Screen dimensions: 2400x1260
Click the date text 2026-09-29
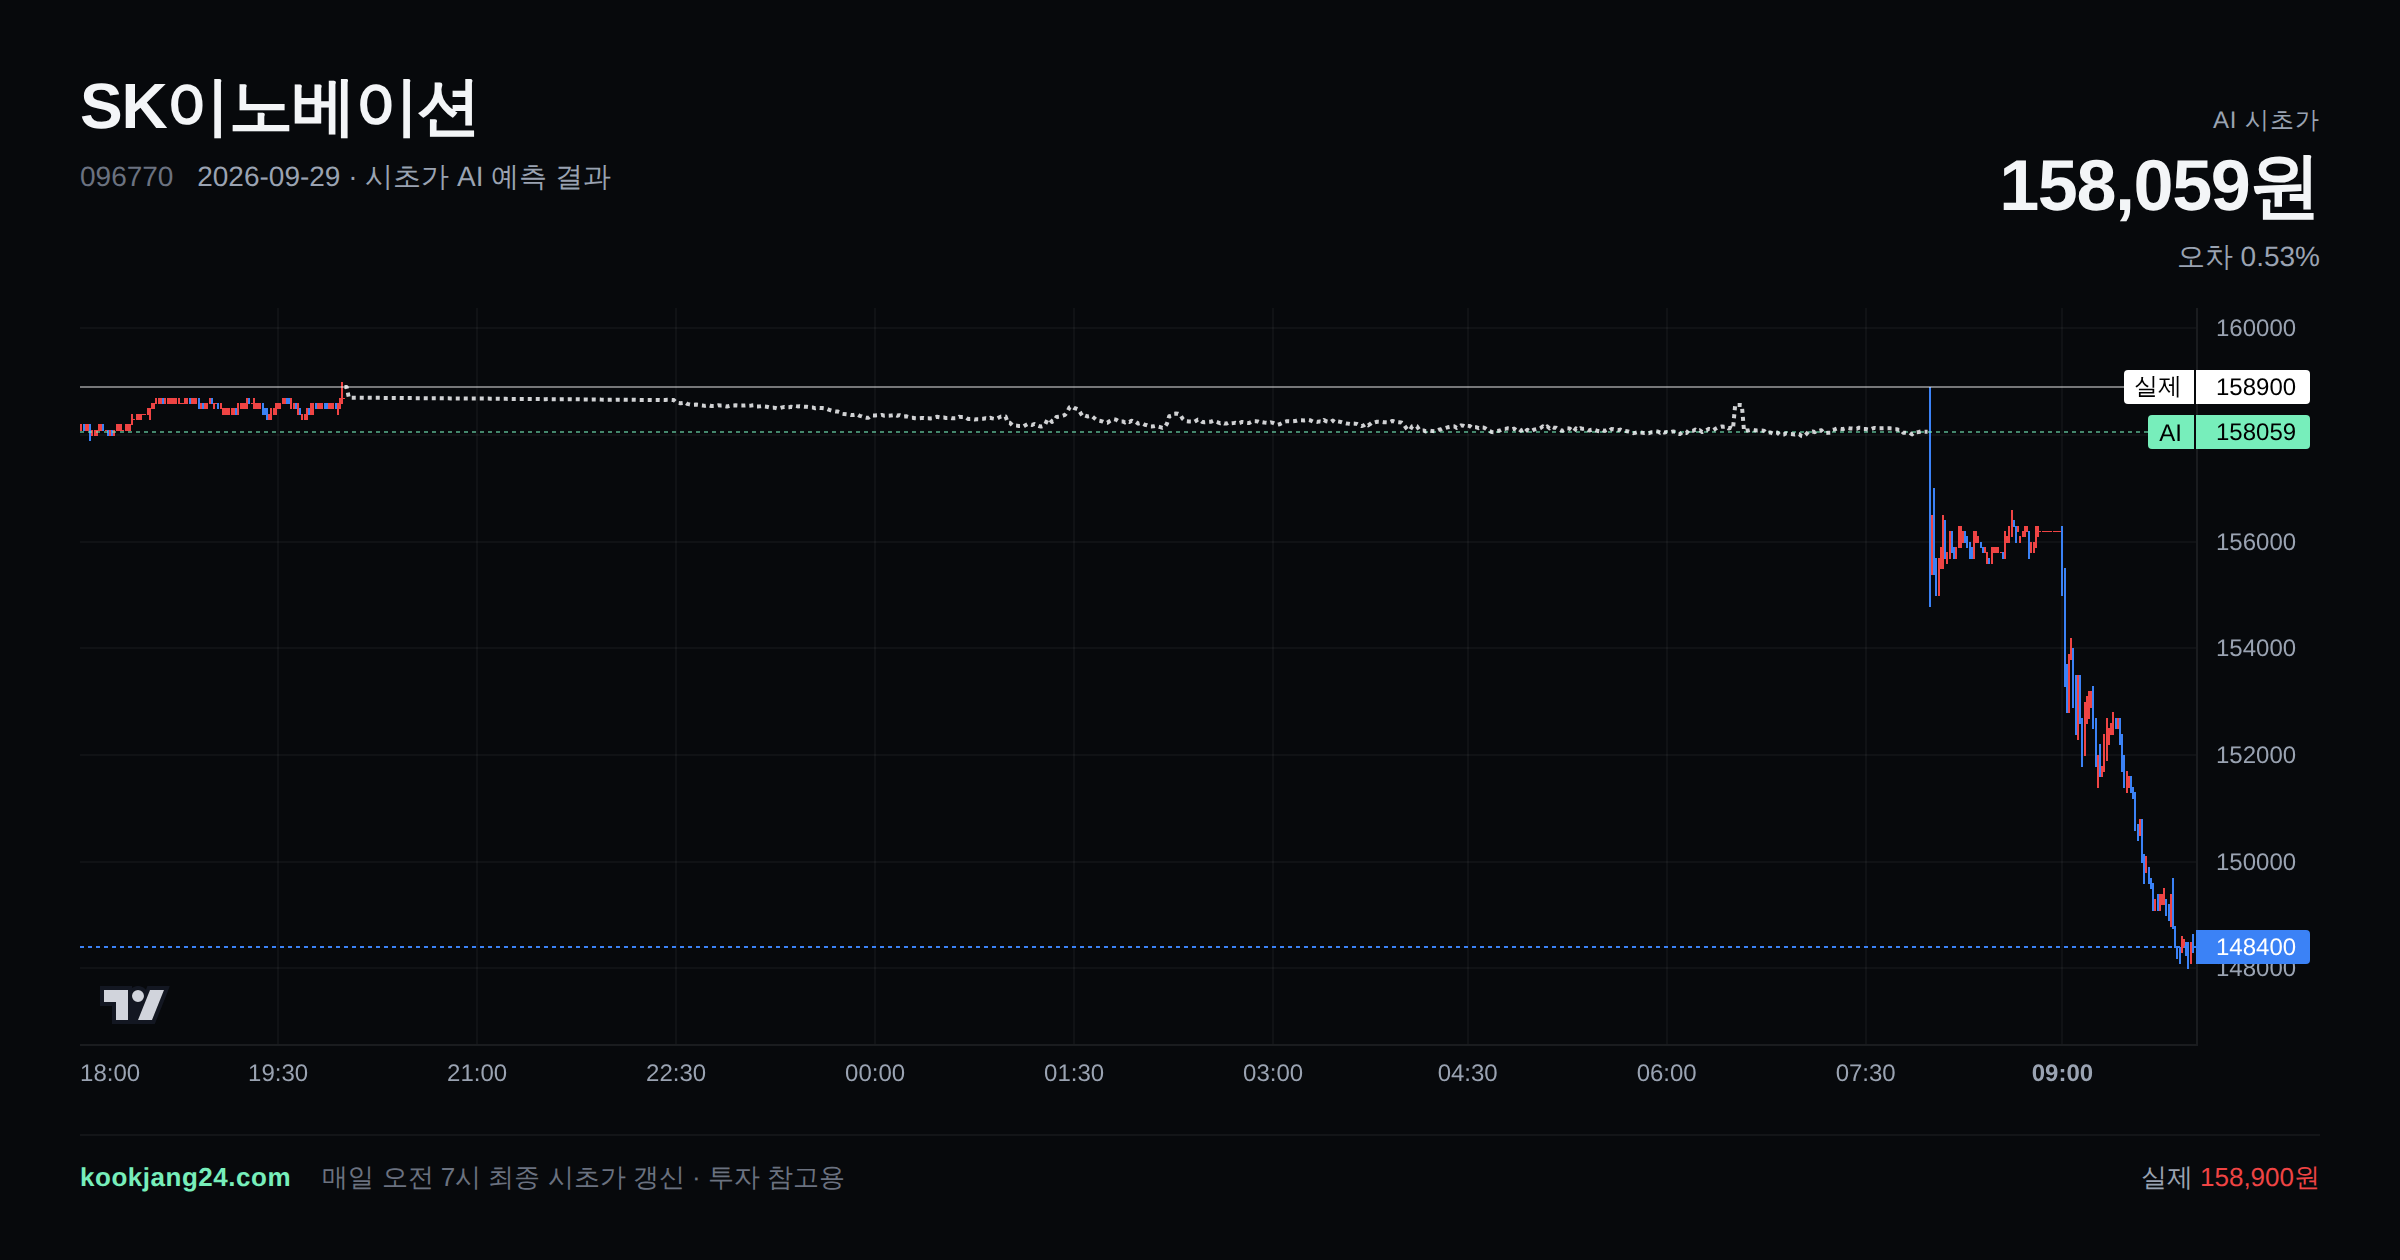click(x=268, y=177)
